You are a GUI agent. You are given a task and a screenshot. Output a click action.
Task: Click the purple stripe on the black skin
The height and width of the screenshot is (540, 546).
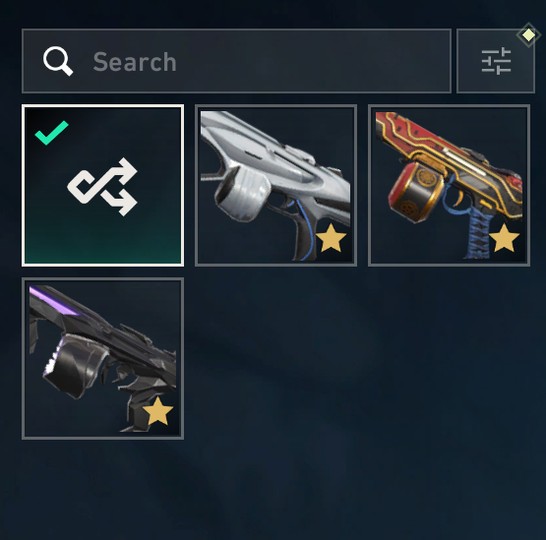pos(52,301)
